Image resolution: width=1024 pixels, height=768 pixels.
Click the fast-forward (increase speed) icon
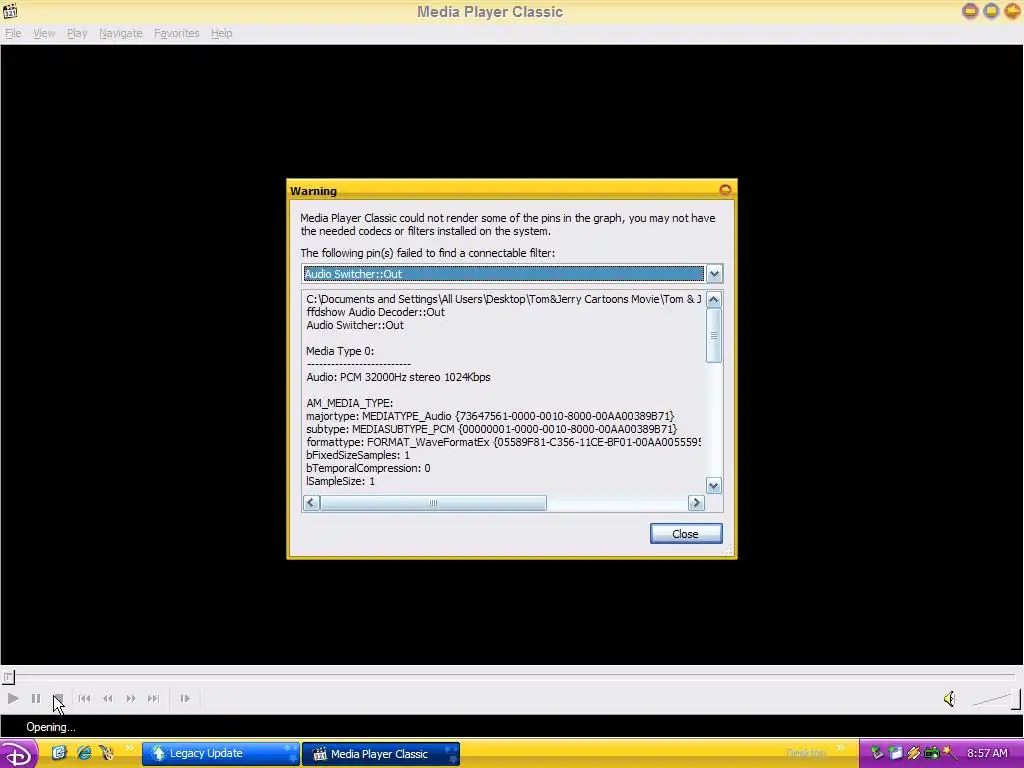(131, 698)
